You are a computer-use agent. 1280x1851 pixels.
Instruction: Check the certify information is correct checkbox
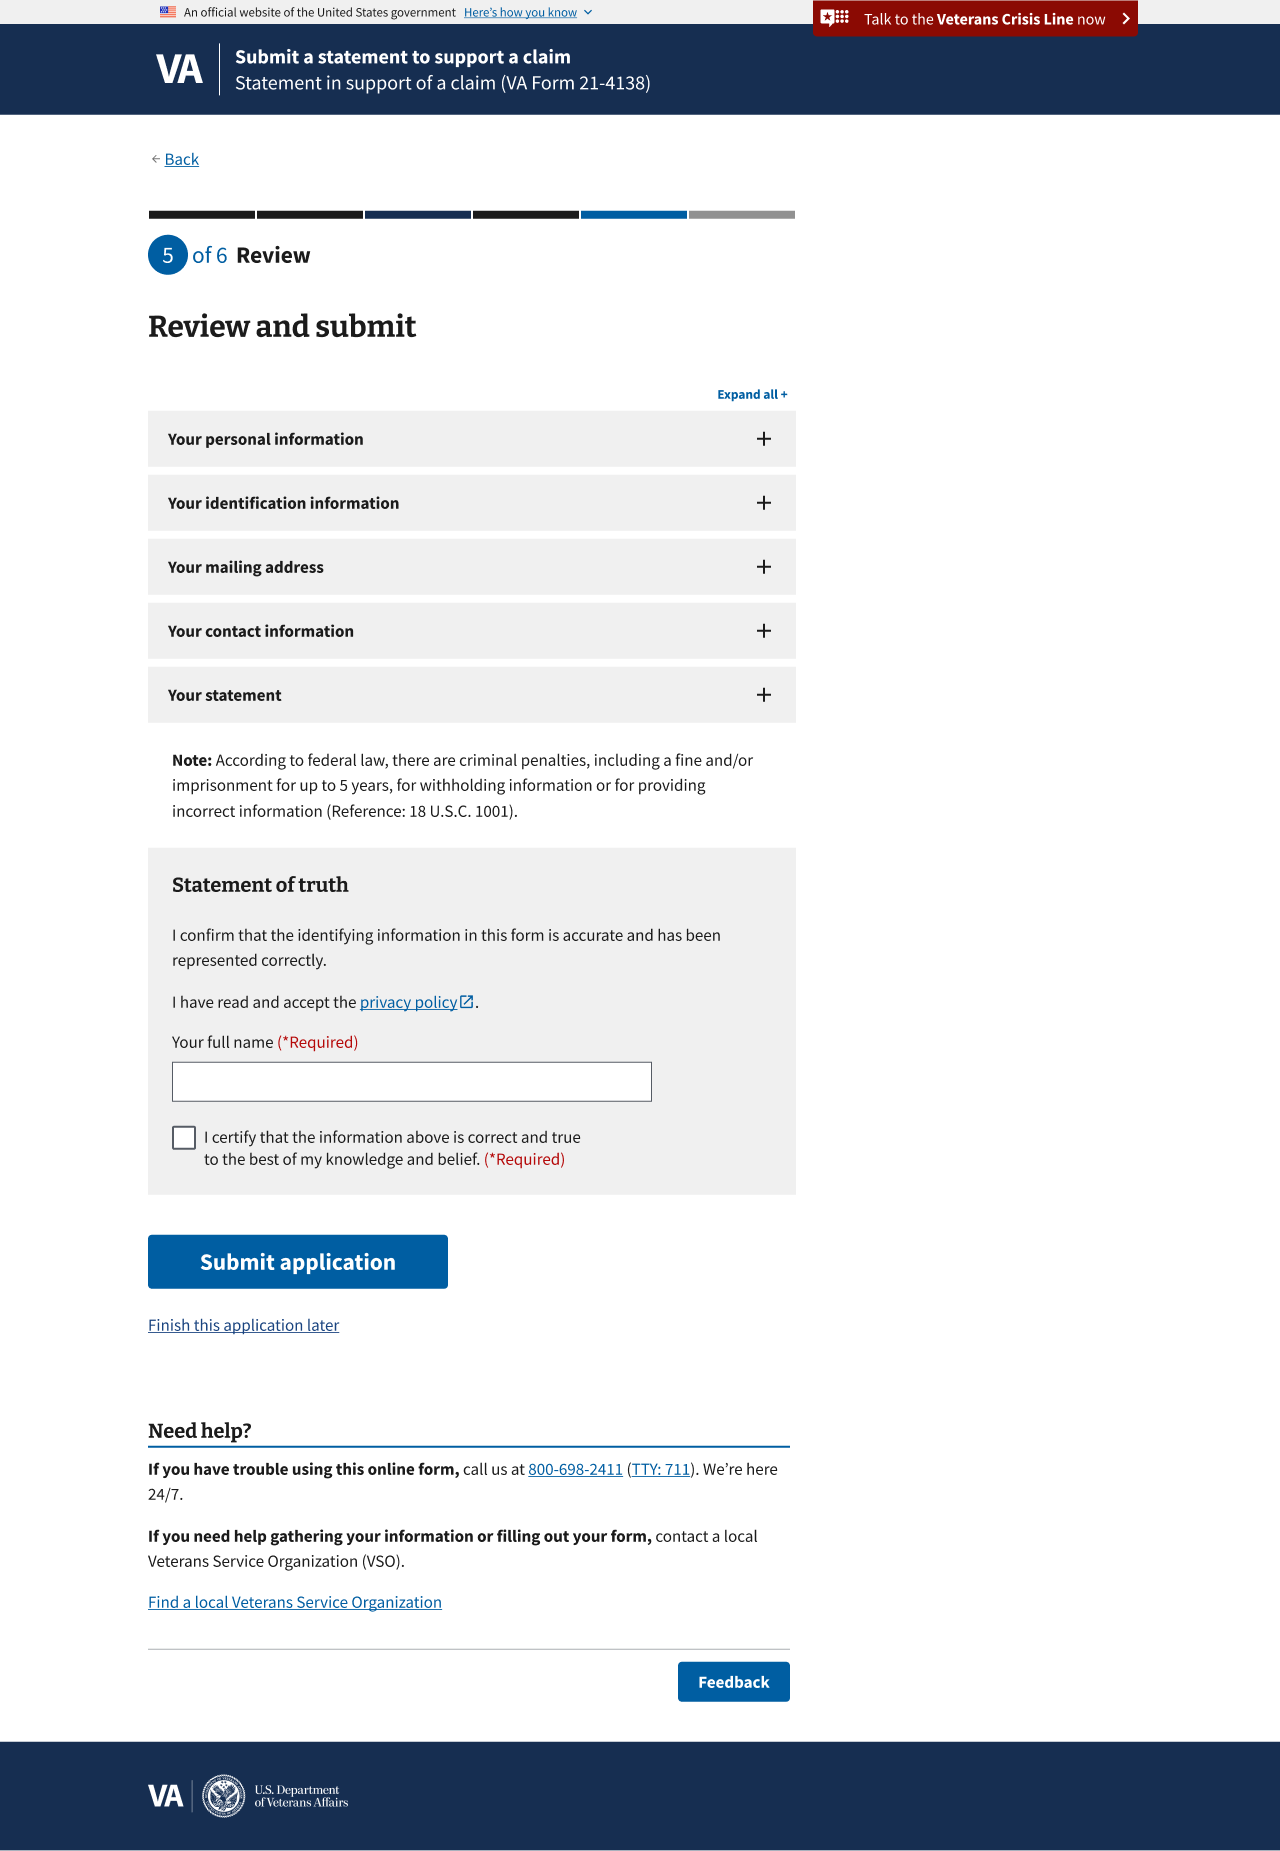pyautogui.click(x=184, y=1138)
